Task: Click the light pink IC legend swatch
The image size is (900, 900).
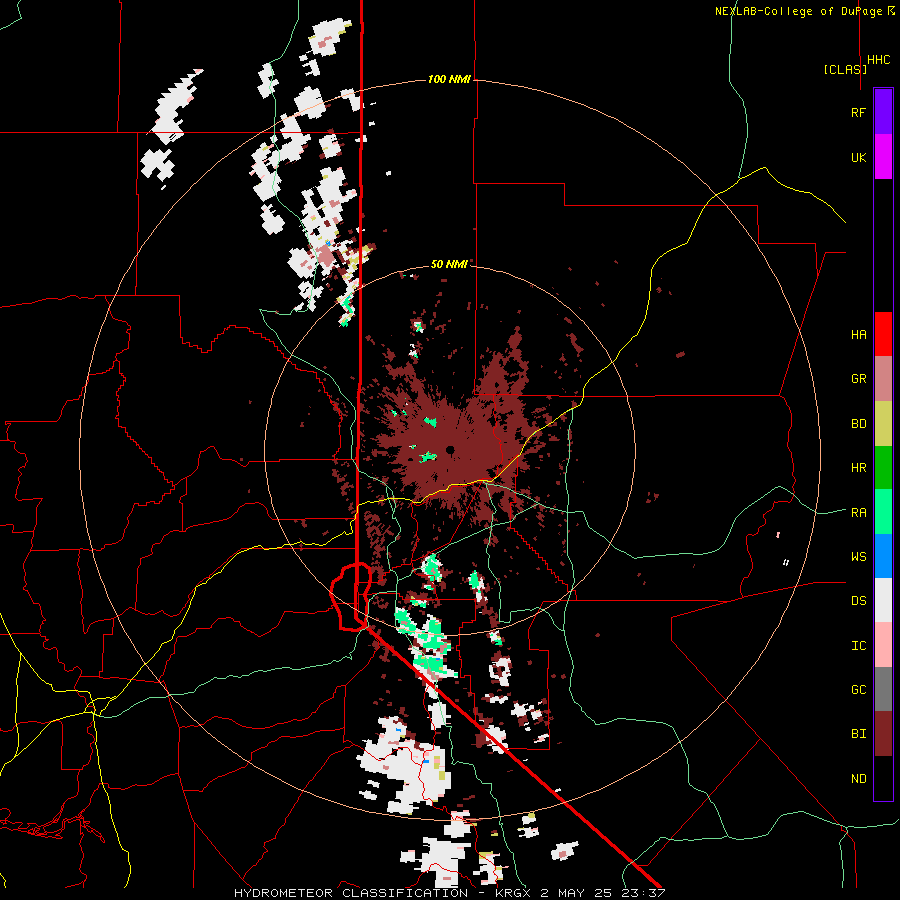Action: pos(883,645)
